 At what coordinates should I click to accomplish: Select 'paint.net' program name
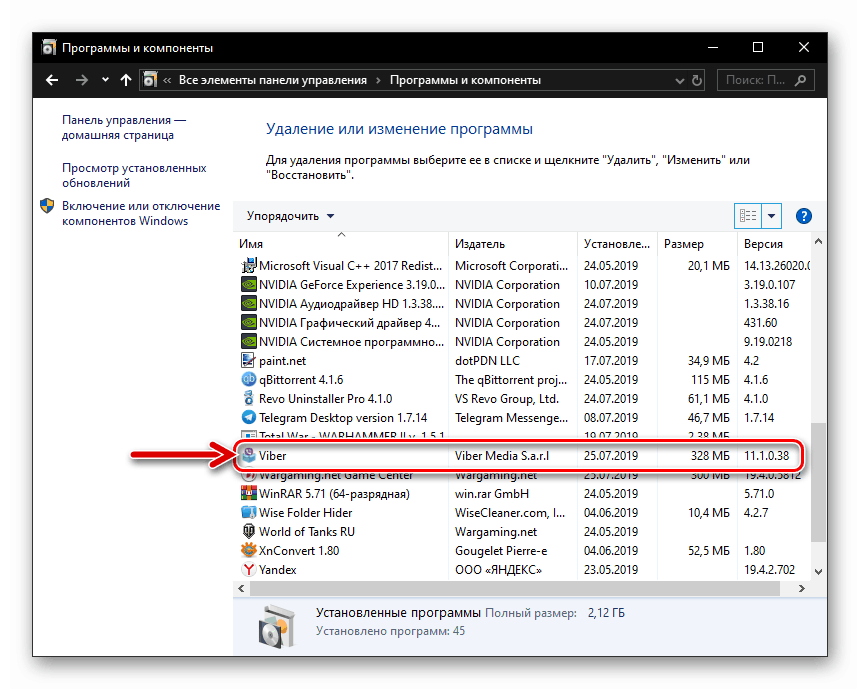point(282,361)
